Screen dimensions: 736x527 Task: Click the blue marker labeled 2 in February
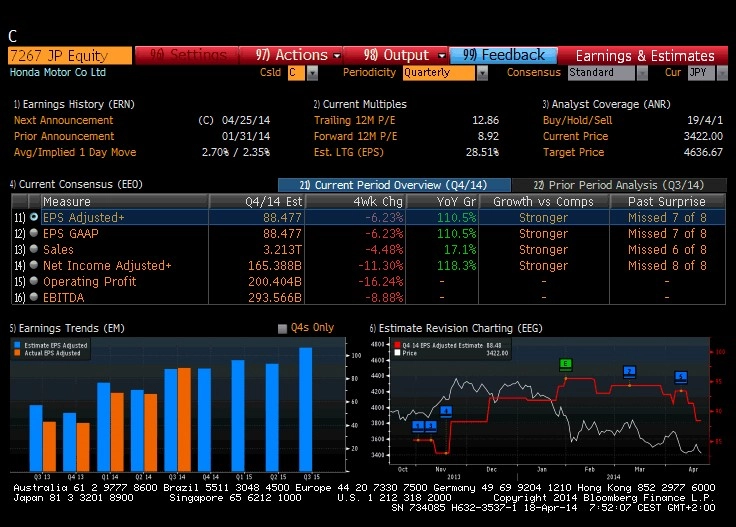tap(629, 372)
